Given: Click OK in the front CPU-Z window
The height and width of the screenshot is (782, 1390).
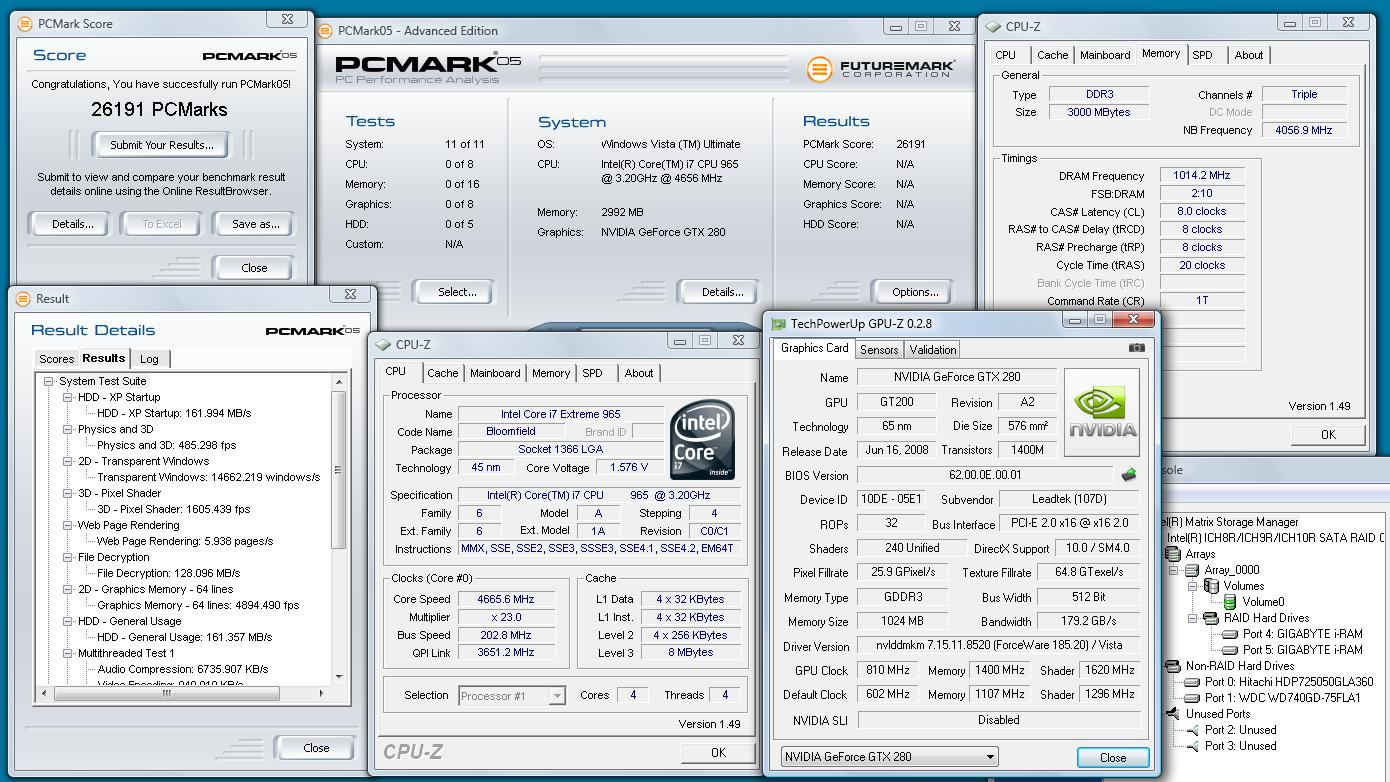Looking at the screenshot, I should click(718, 752).
